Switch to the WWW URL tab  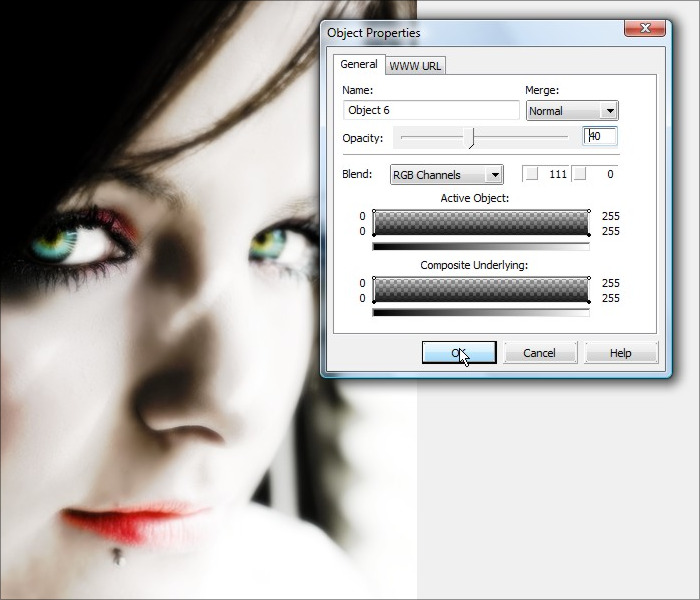click(416, 66)
